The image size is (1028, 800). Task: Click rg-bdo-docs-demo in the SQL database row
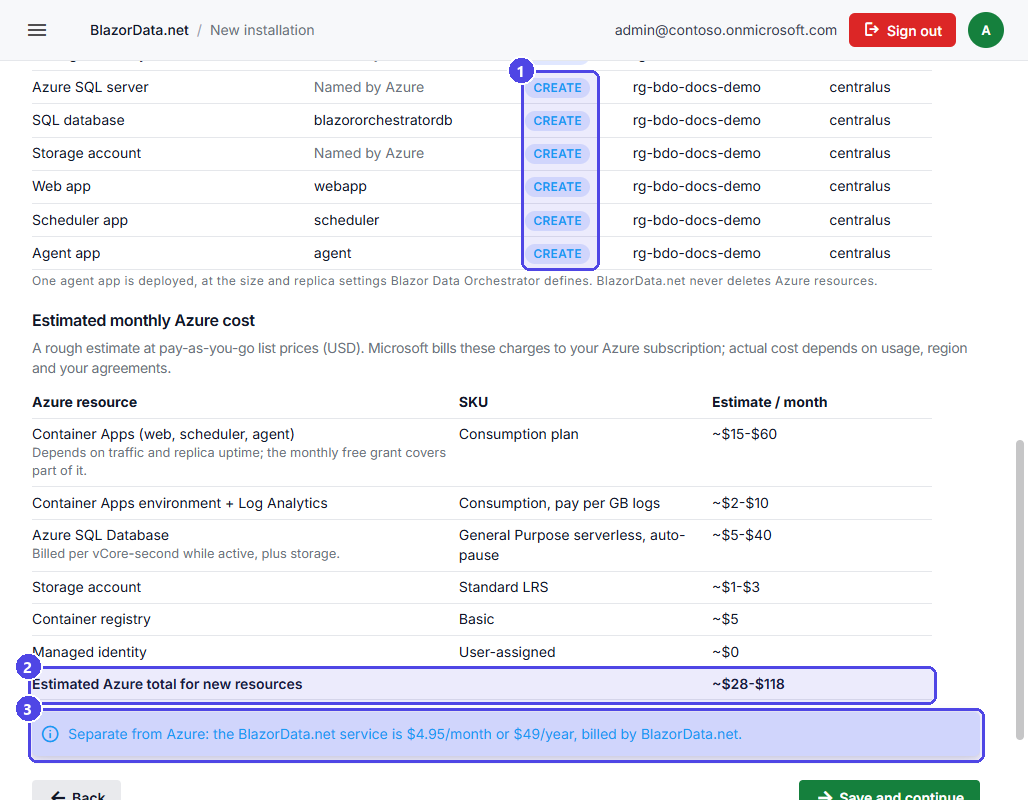(696, 121)
